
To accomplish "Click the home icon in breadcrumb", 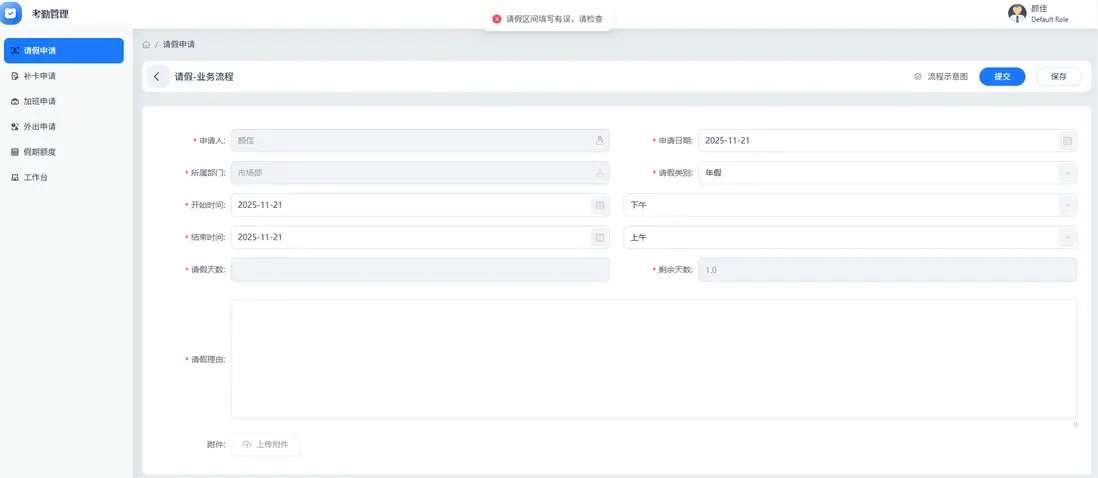I will tap(146, 44).
